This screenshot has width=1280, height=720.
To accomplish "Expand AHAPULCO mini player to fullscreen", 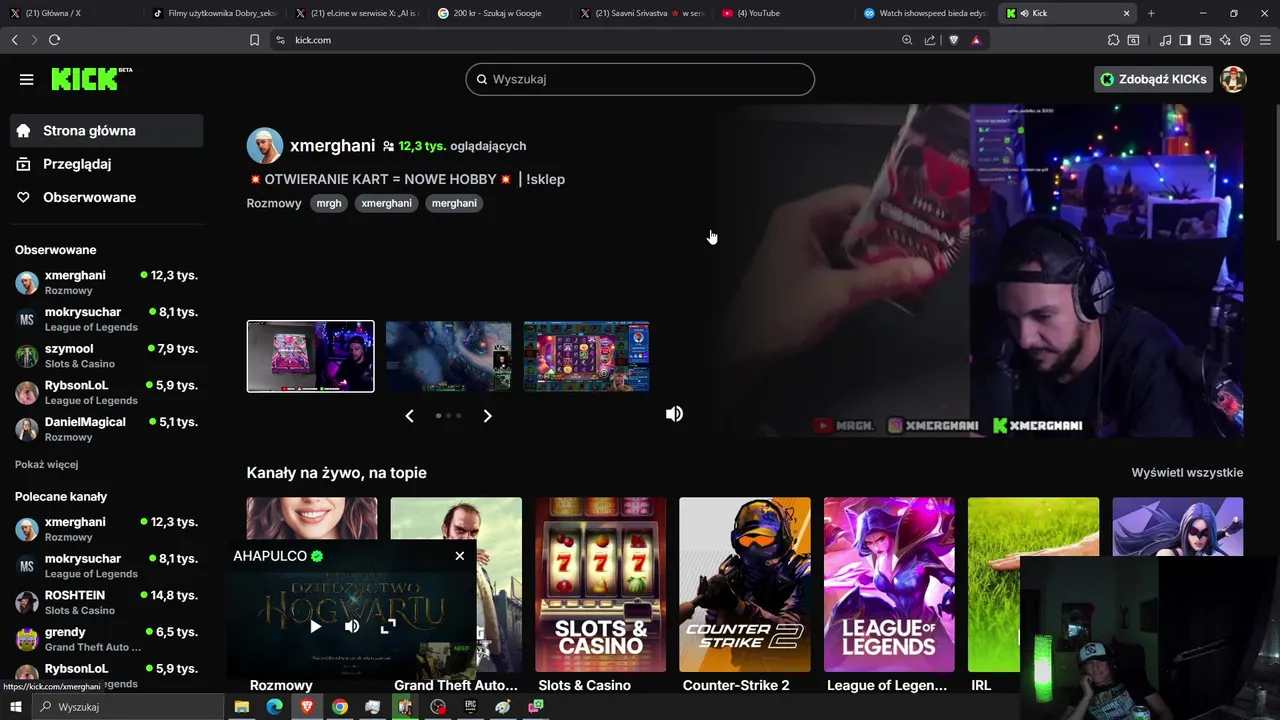I will click(388, 627).
